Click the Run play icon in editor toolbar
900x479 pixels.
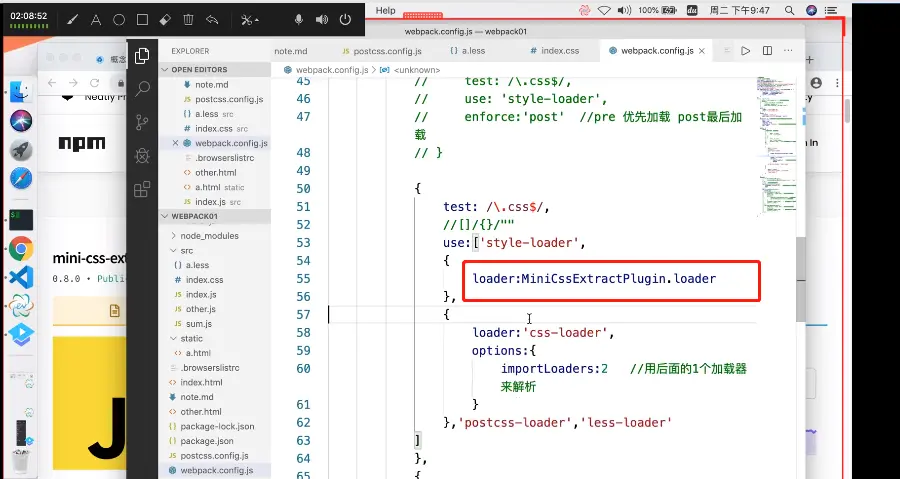pyautogui.click(x=745, y=51)
